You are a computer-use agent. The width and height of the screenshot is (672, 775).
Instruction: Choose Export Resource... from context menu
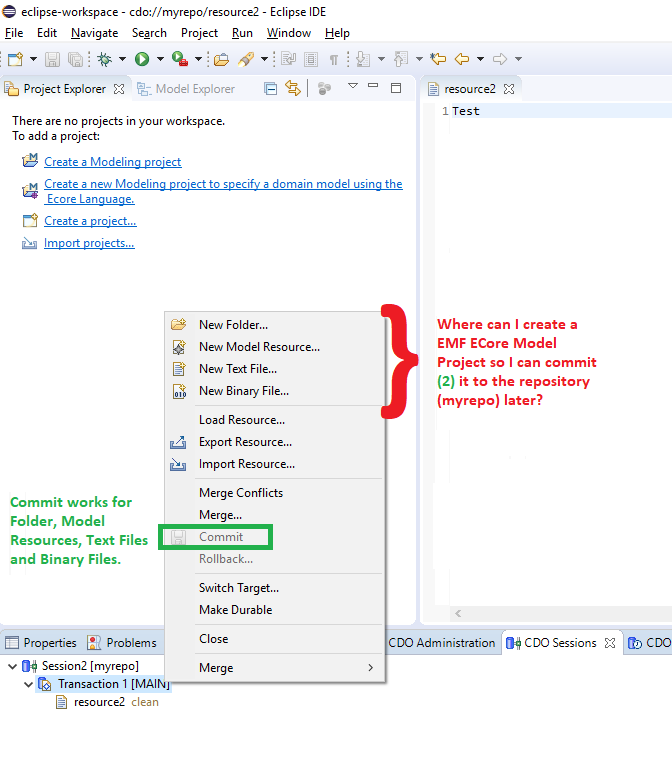click(x=275, y=442)
